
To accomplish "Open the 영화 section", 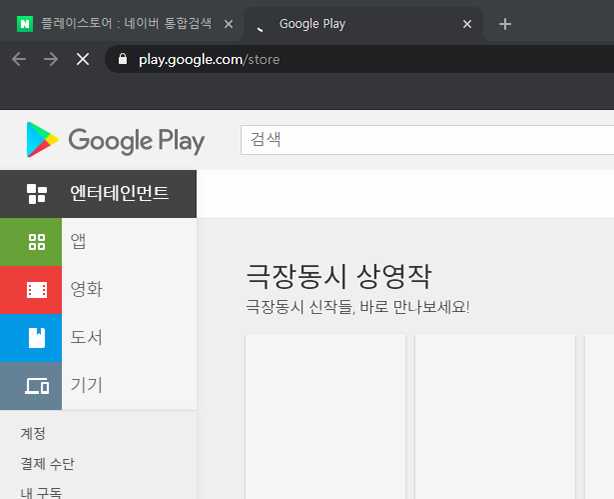I will [x=87, y=289].
